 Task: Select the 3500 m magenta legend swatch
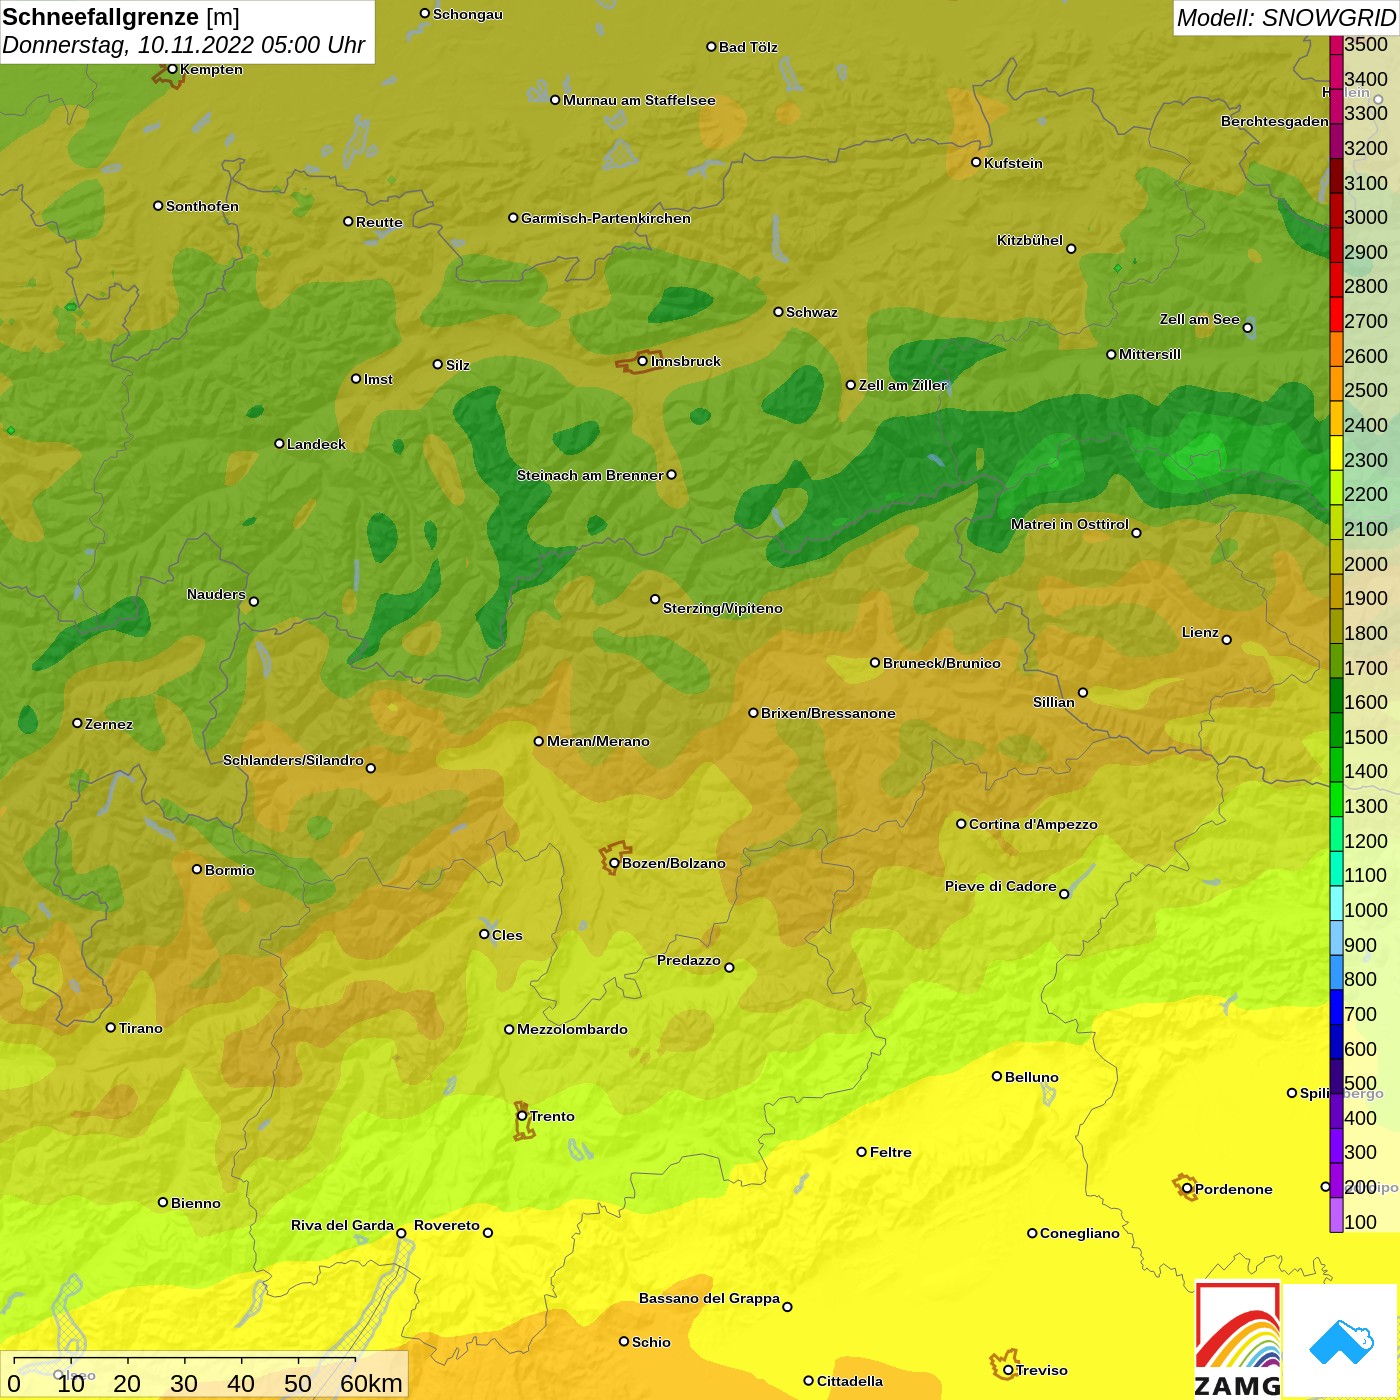1336,45
